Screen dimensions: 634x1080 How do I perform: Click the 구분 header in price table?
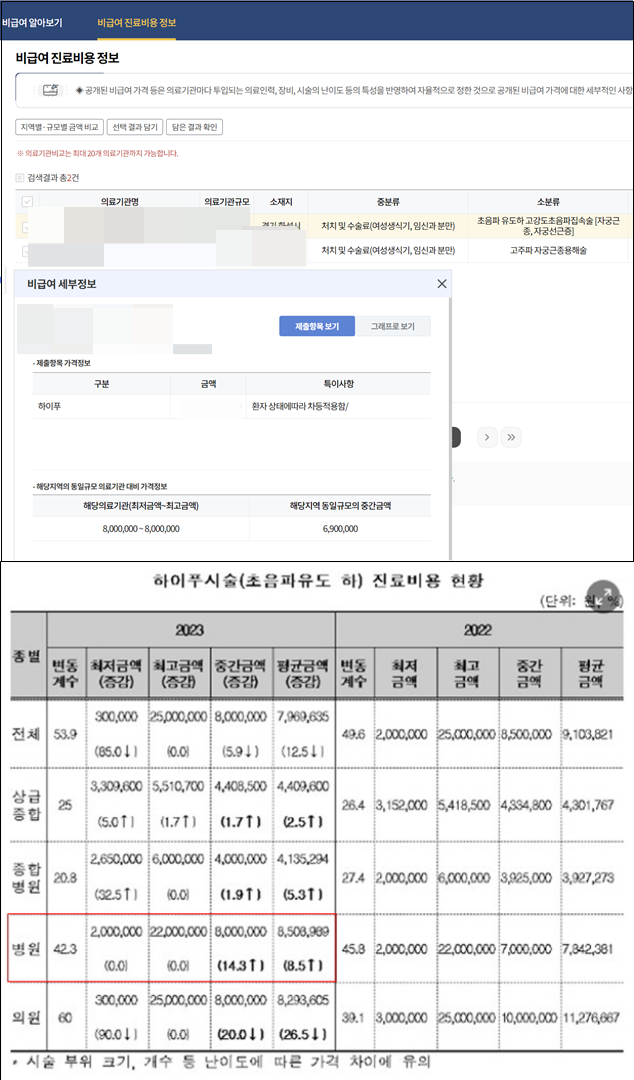coord(101,384)
